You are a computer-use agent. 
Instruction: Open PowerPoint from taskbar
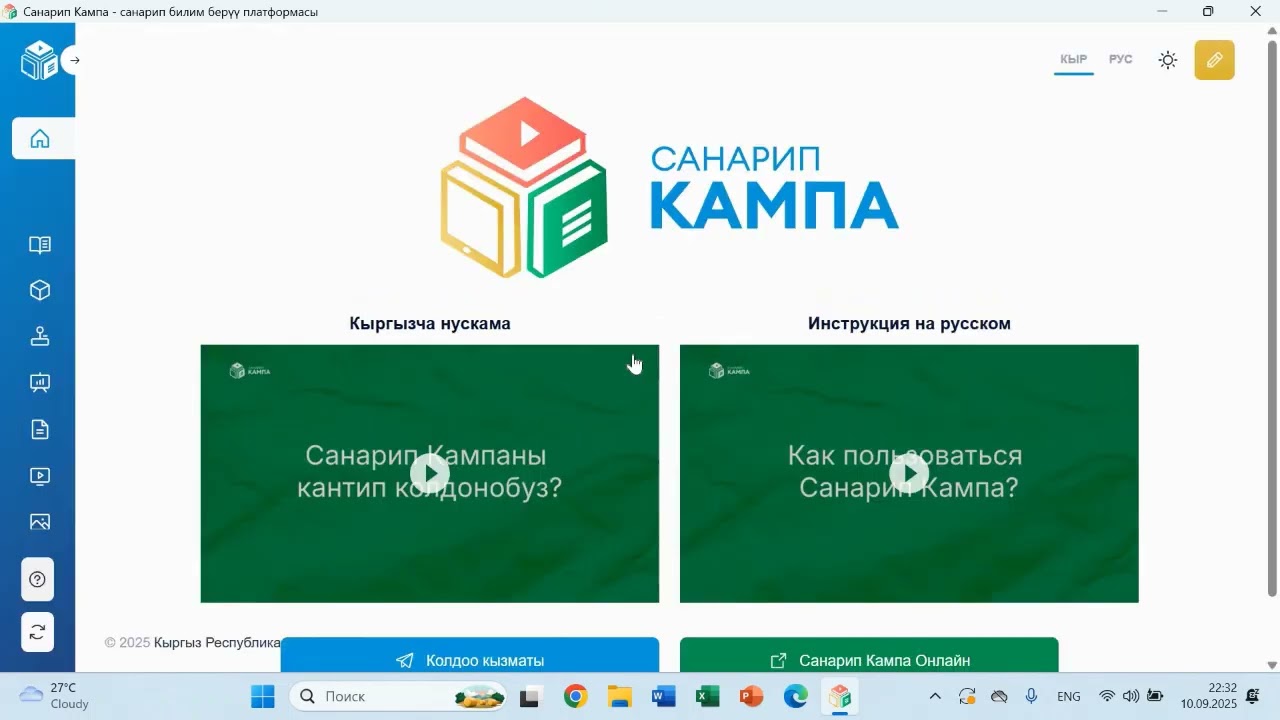click(x=752, y=696)
